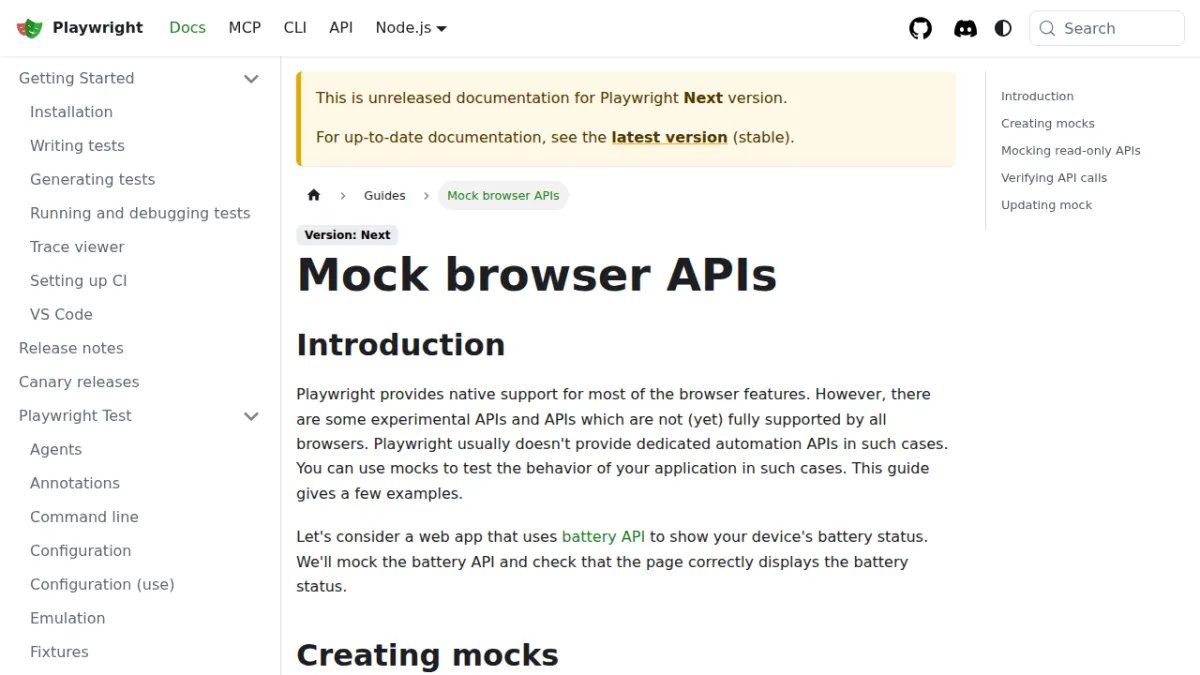The width and height of the screenshot is (1200, 675).
Task: Open the Trace viewer page
Action: [77, 247]
